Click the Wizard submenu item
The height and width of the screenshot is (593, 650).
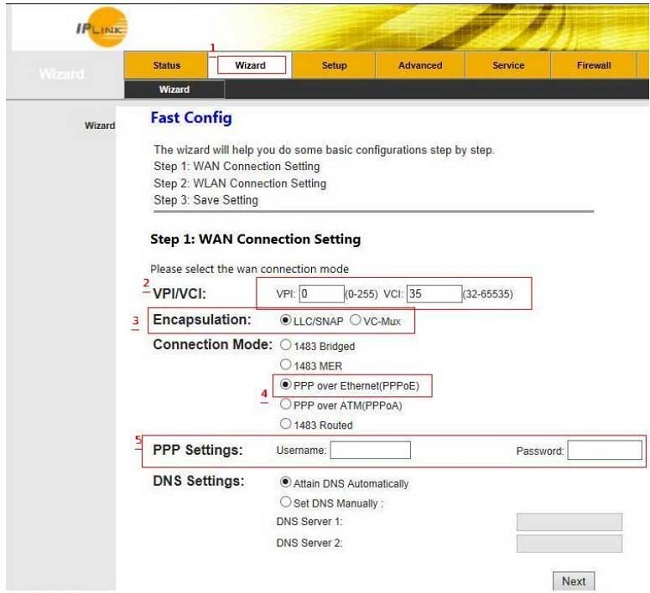tap(174, 90)
